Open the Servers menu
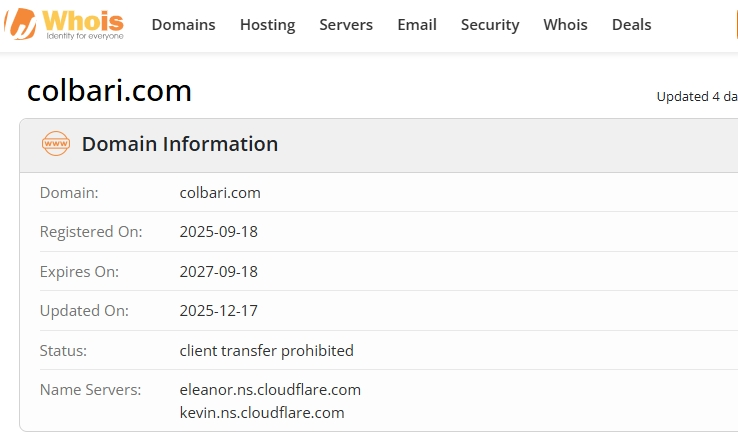 tap(346, 24)
